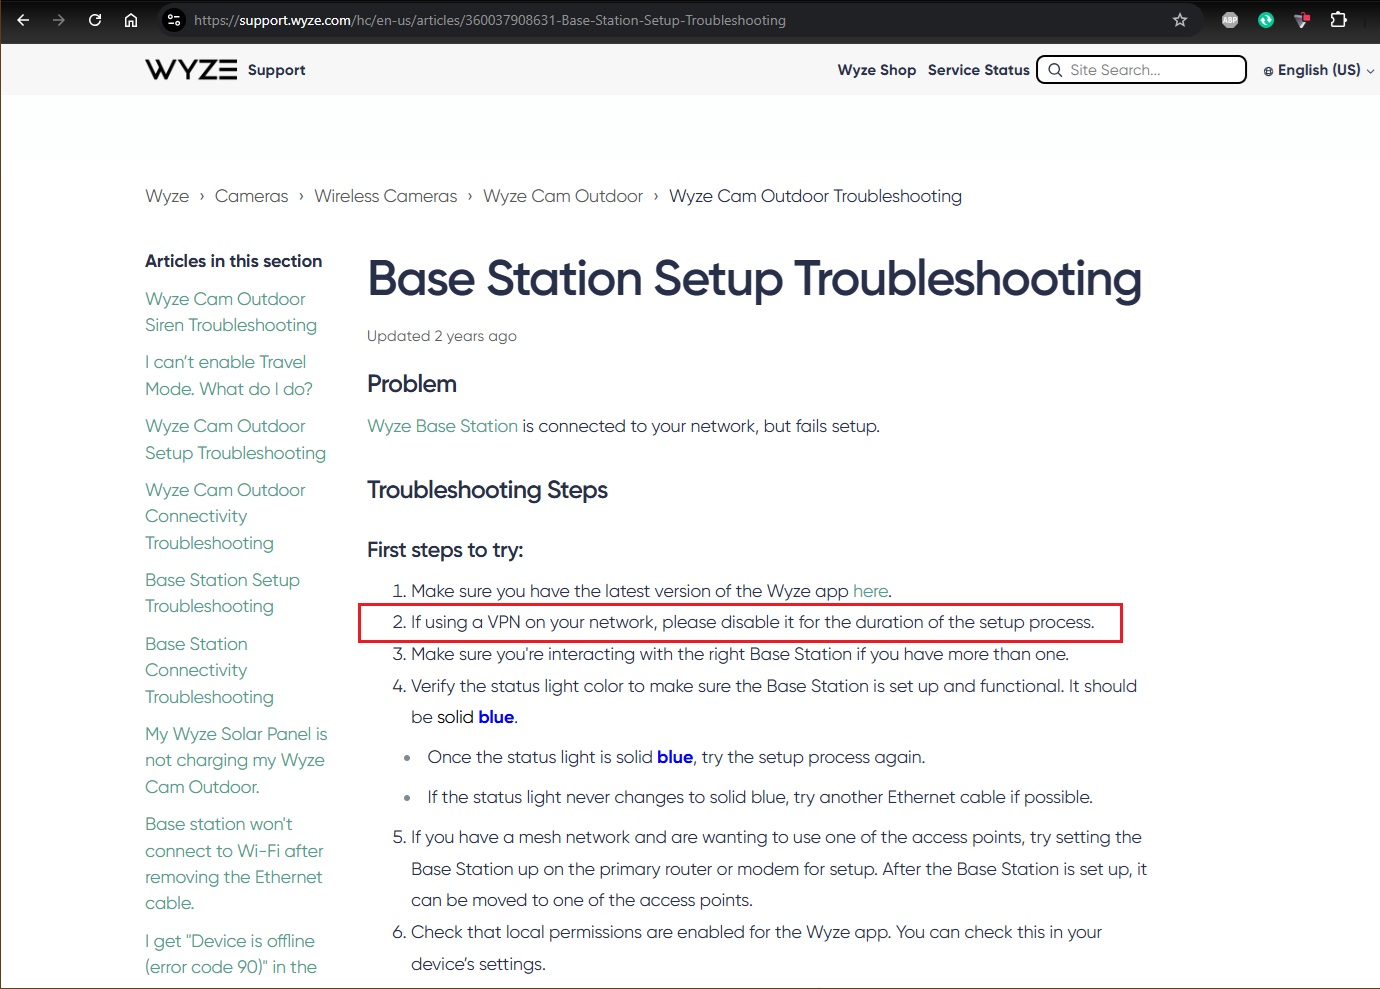The height and width of the screenshot is (989, 1380).
Task: Click the "First steps to try:" subheading
Action: 445,550
